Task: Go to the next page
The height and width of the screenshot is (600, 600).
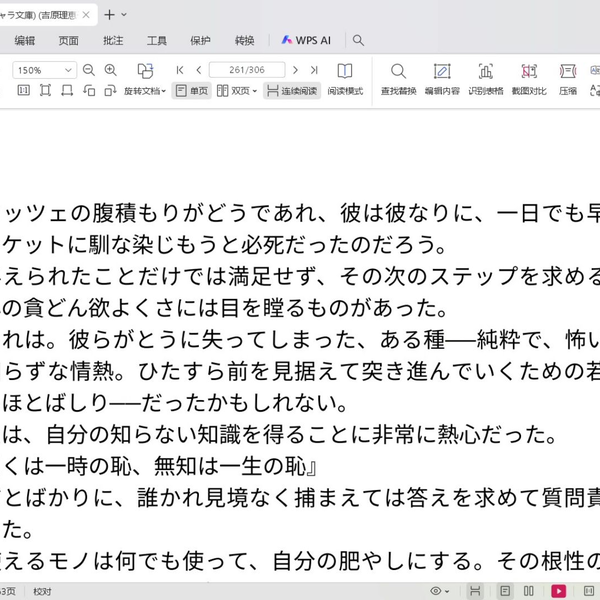Action: tap(295, 70)
